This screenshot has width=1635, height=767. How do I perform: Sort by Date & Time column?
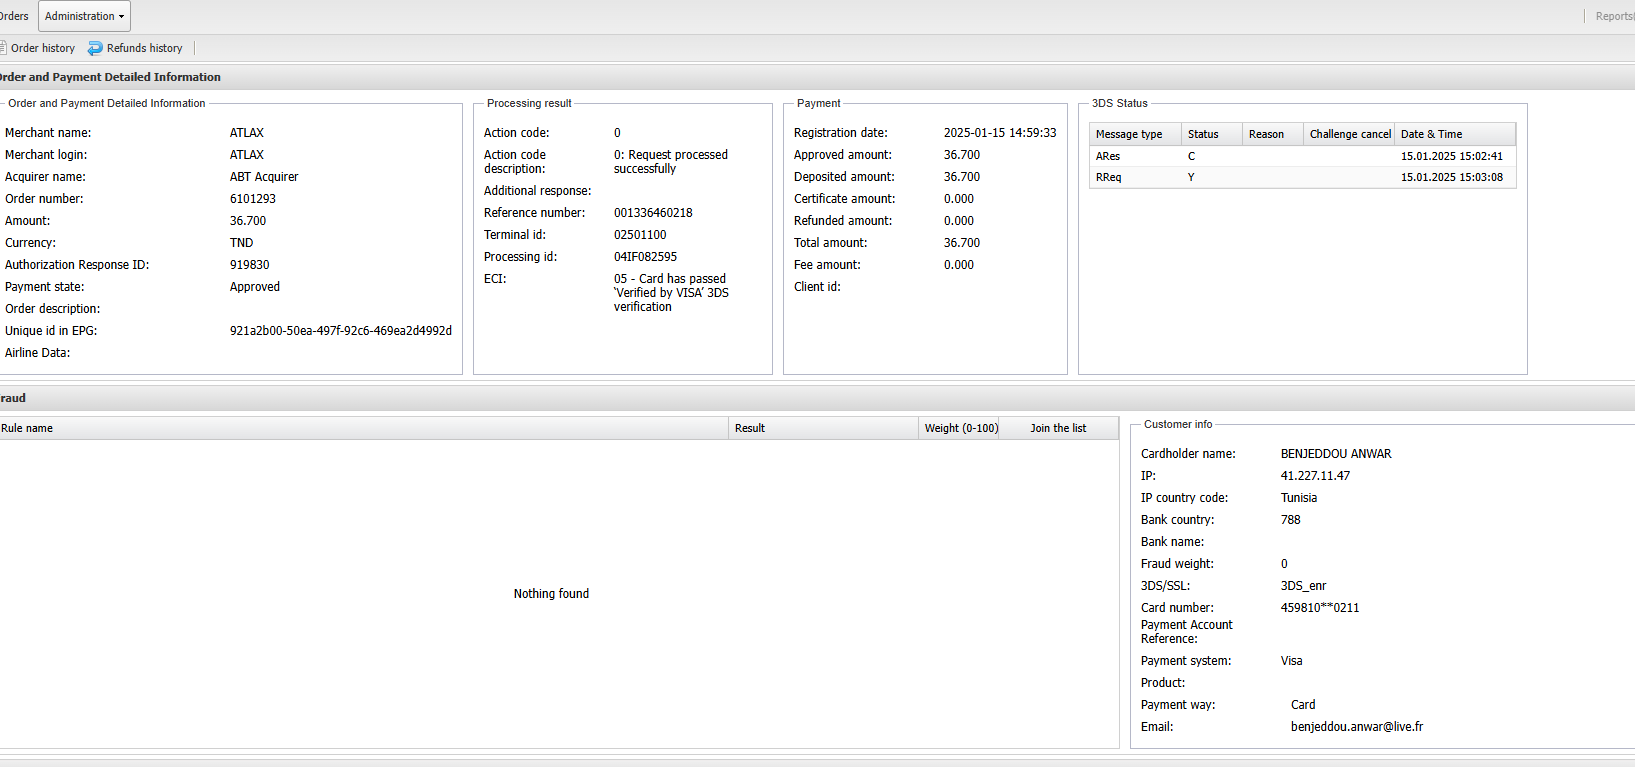coord(1431,134)
